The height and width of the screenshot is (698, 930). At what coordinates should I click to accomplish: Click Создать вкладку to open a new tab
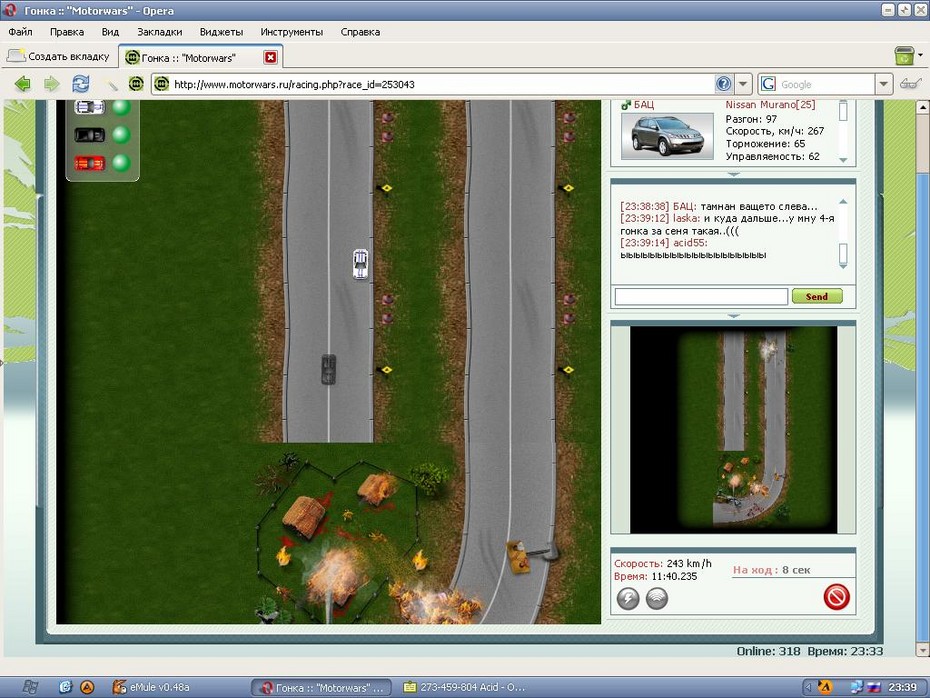point(58,56)
